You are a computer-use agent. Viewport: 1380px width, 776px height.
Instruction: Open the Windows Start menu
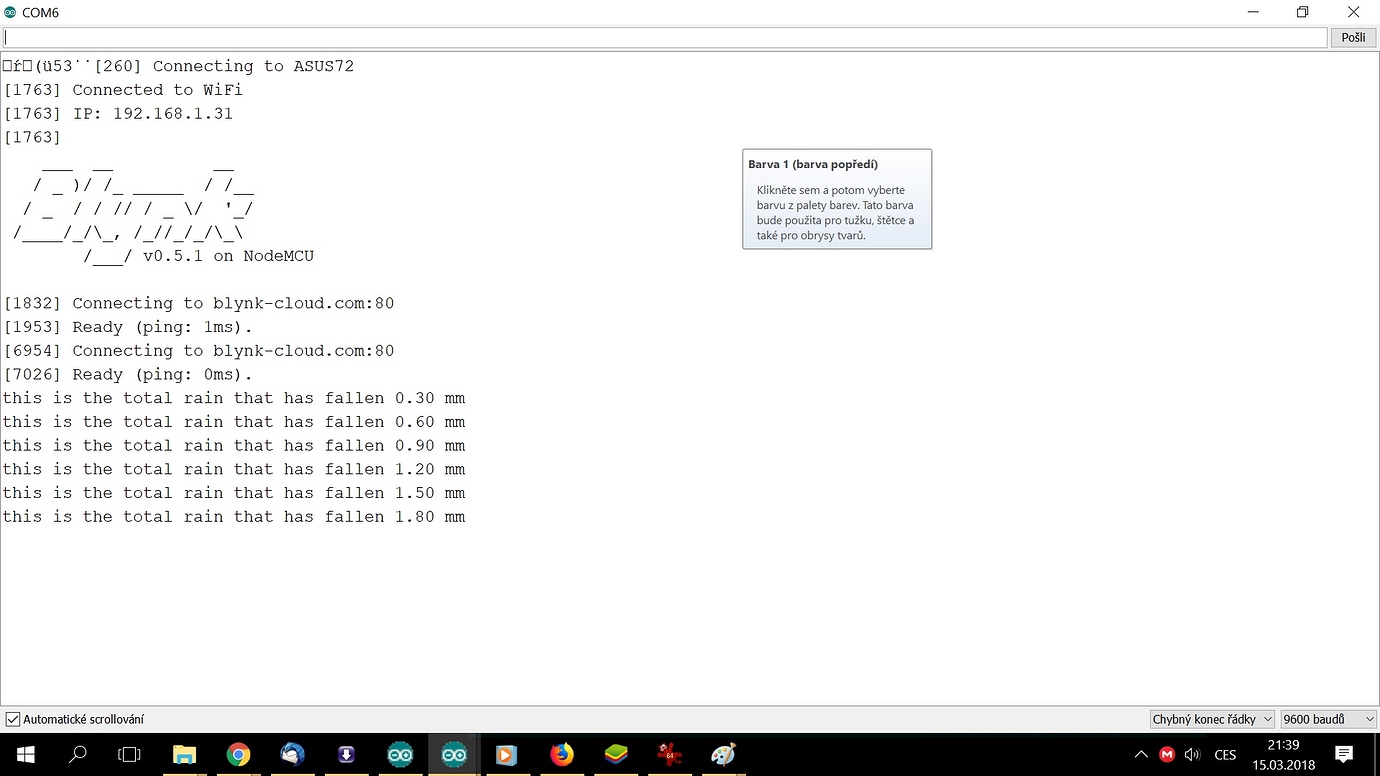point(24,754)
